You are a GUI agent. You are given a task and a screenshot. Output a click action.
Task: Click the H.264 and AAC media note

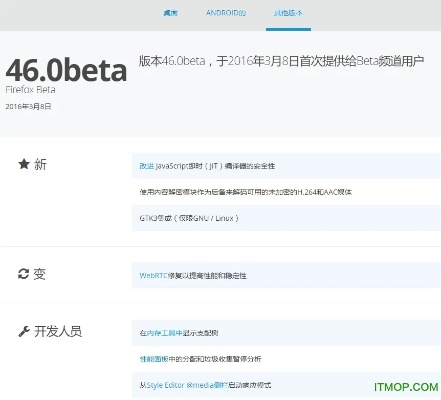coord(246,192)
